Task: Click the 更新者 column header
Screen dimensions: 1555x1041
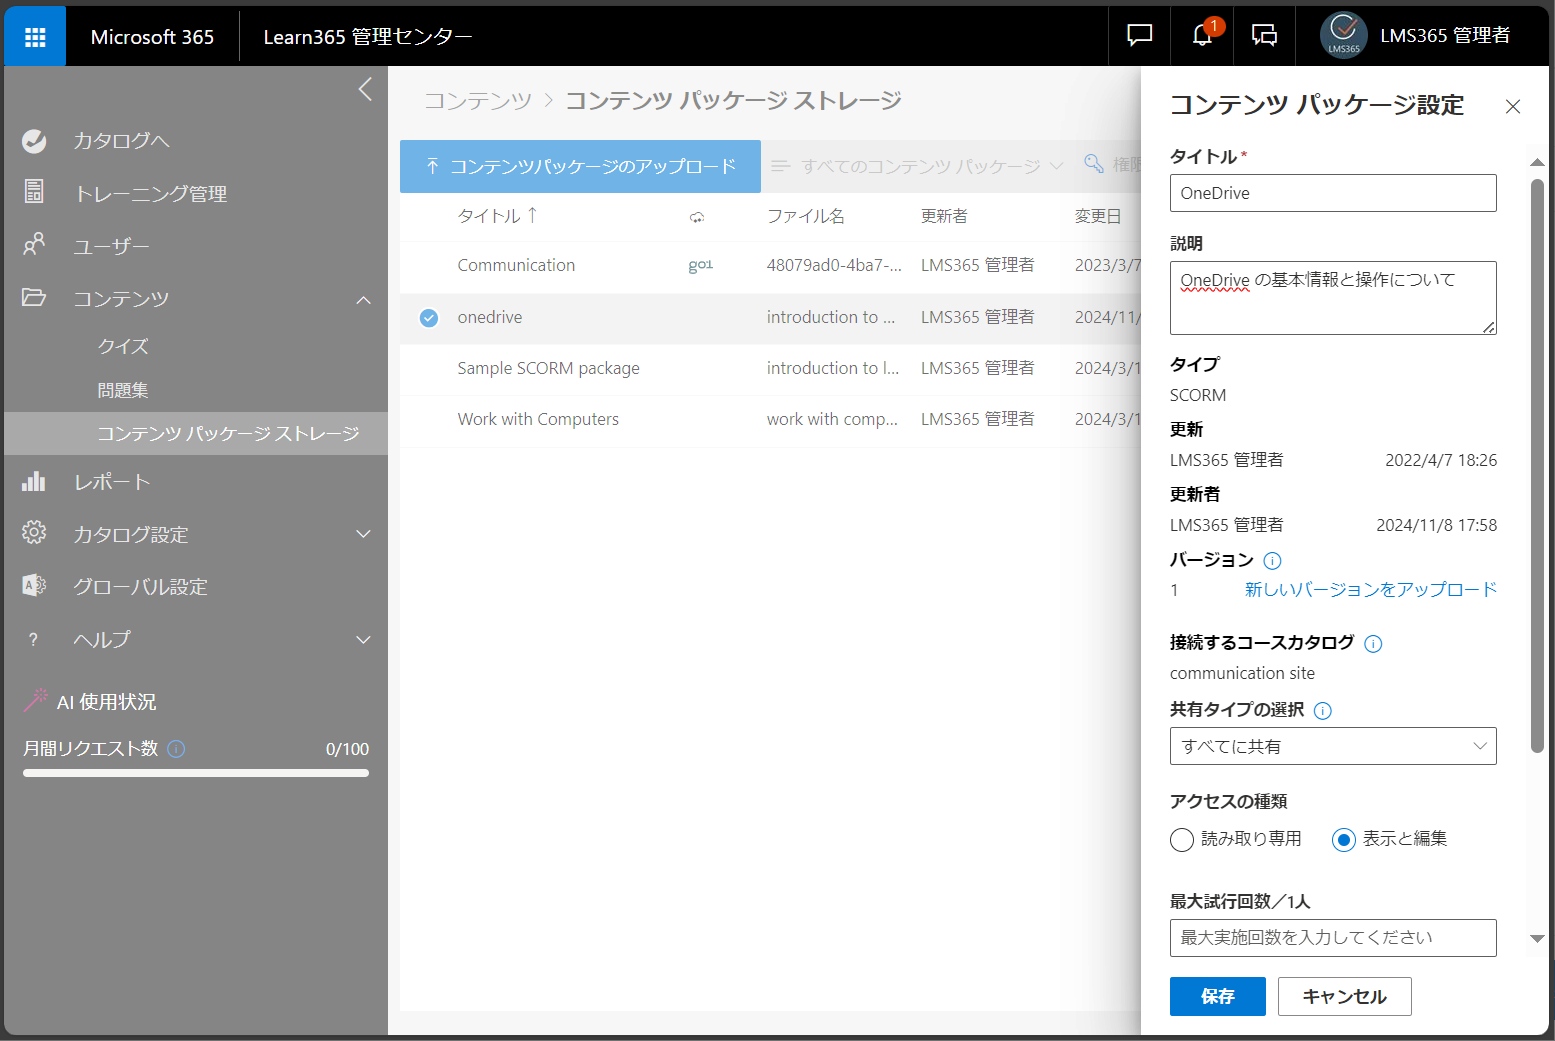Action: pos(944,216)
